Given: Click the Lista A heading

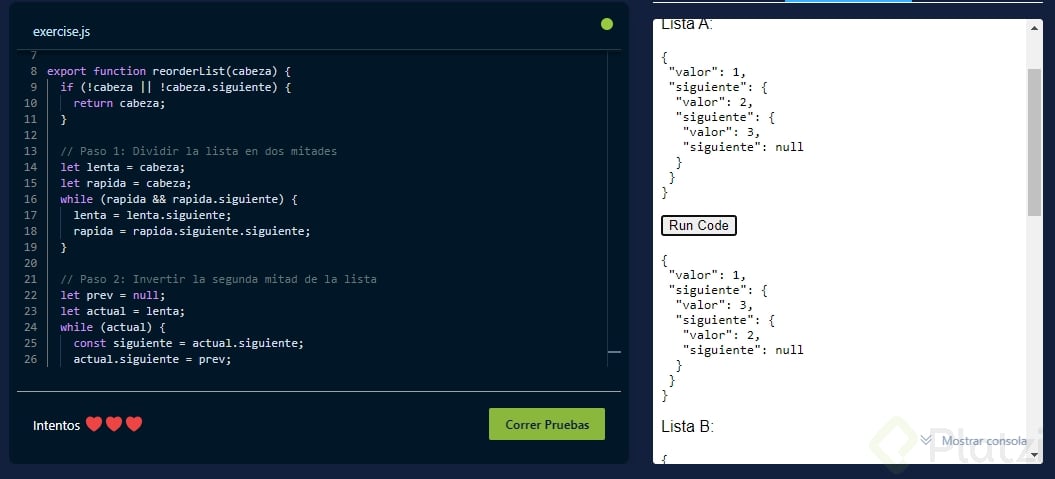Looking at the screenshot, I should [687, 25].
